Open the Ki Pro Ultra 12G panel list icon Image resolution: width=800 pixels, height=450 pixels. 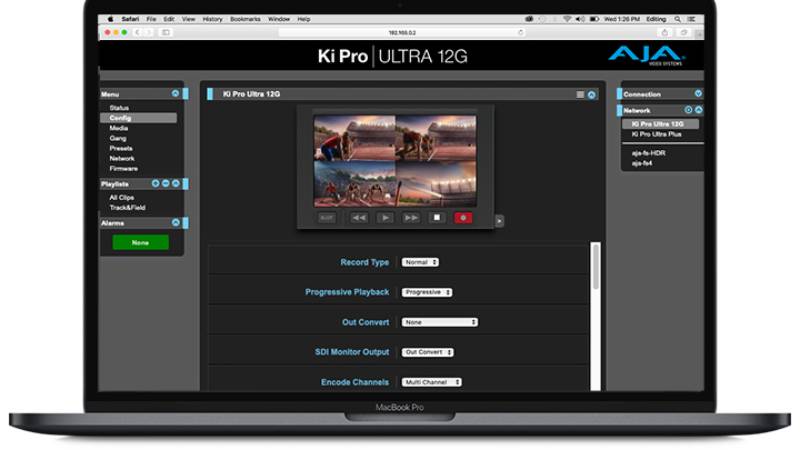tap(580, 94)
